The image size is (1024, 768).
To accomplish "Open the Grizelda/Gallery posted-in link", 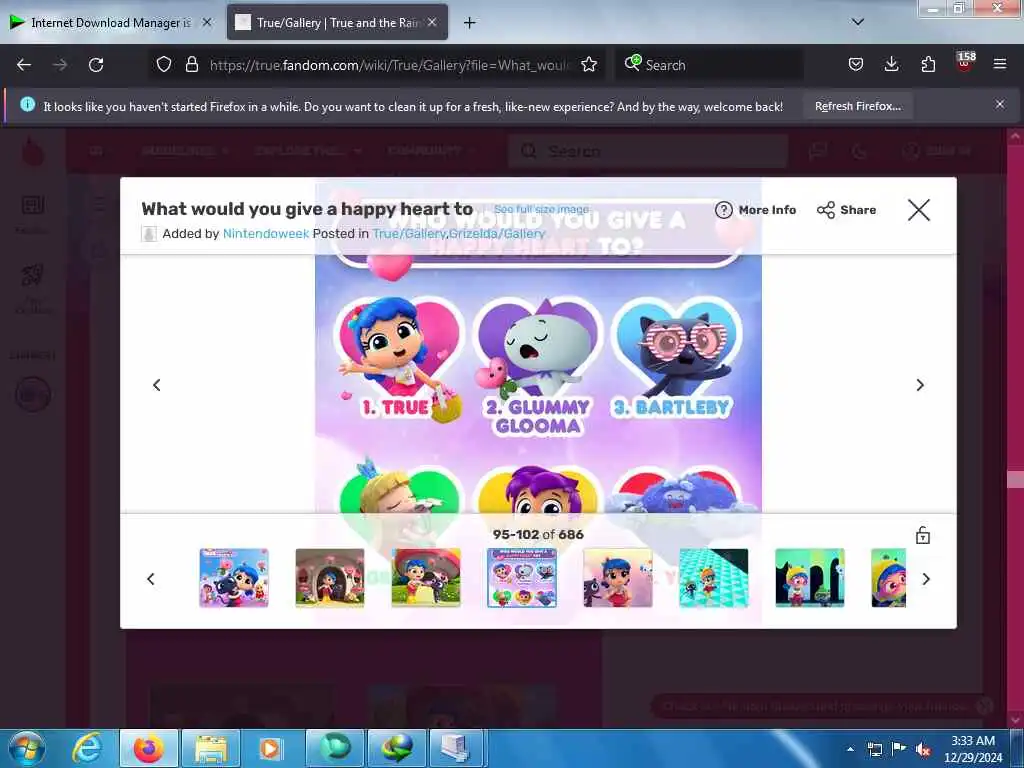I will (x=497, y=234).
